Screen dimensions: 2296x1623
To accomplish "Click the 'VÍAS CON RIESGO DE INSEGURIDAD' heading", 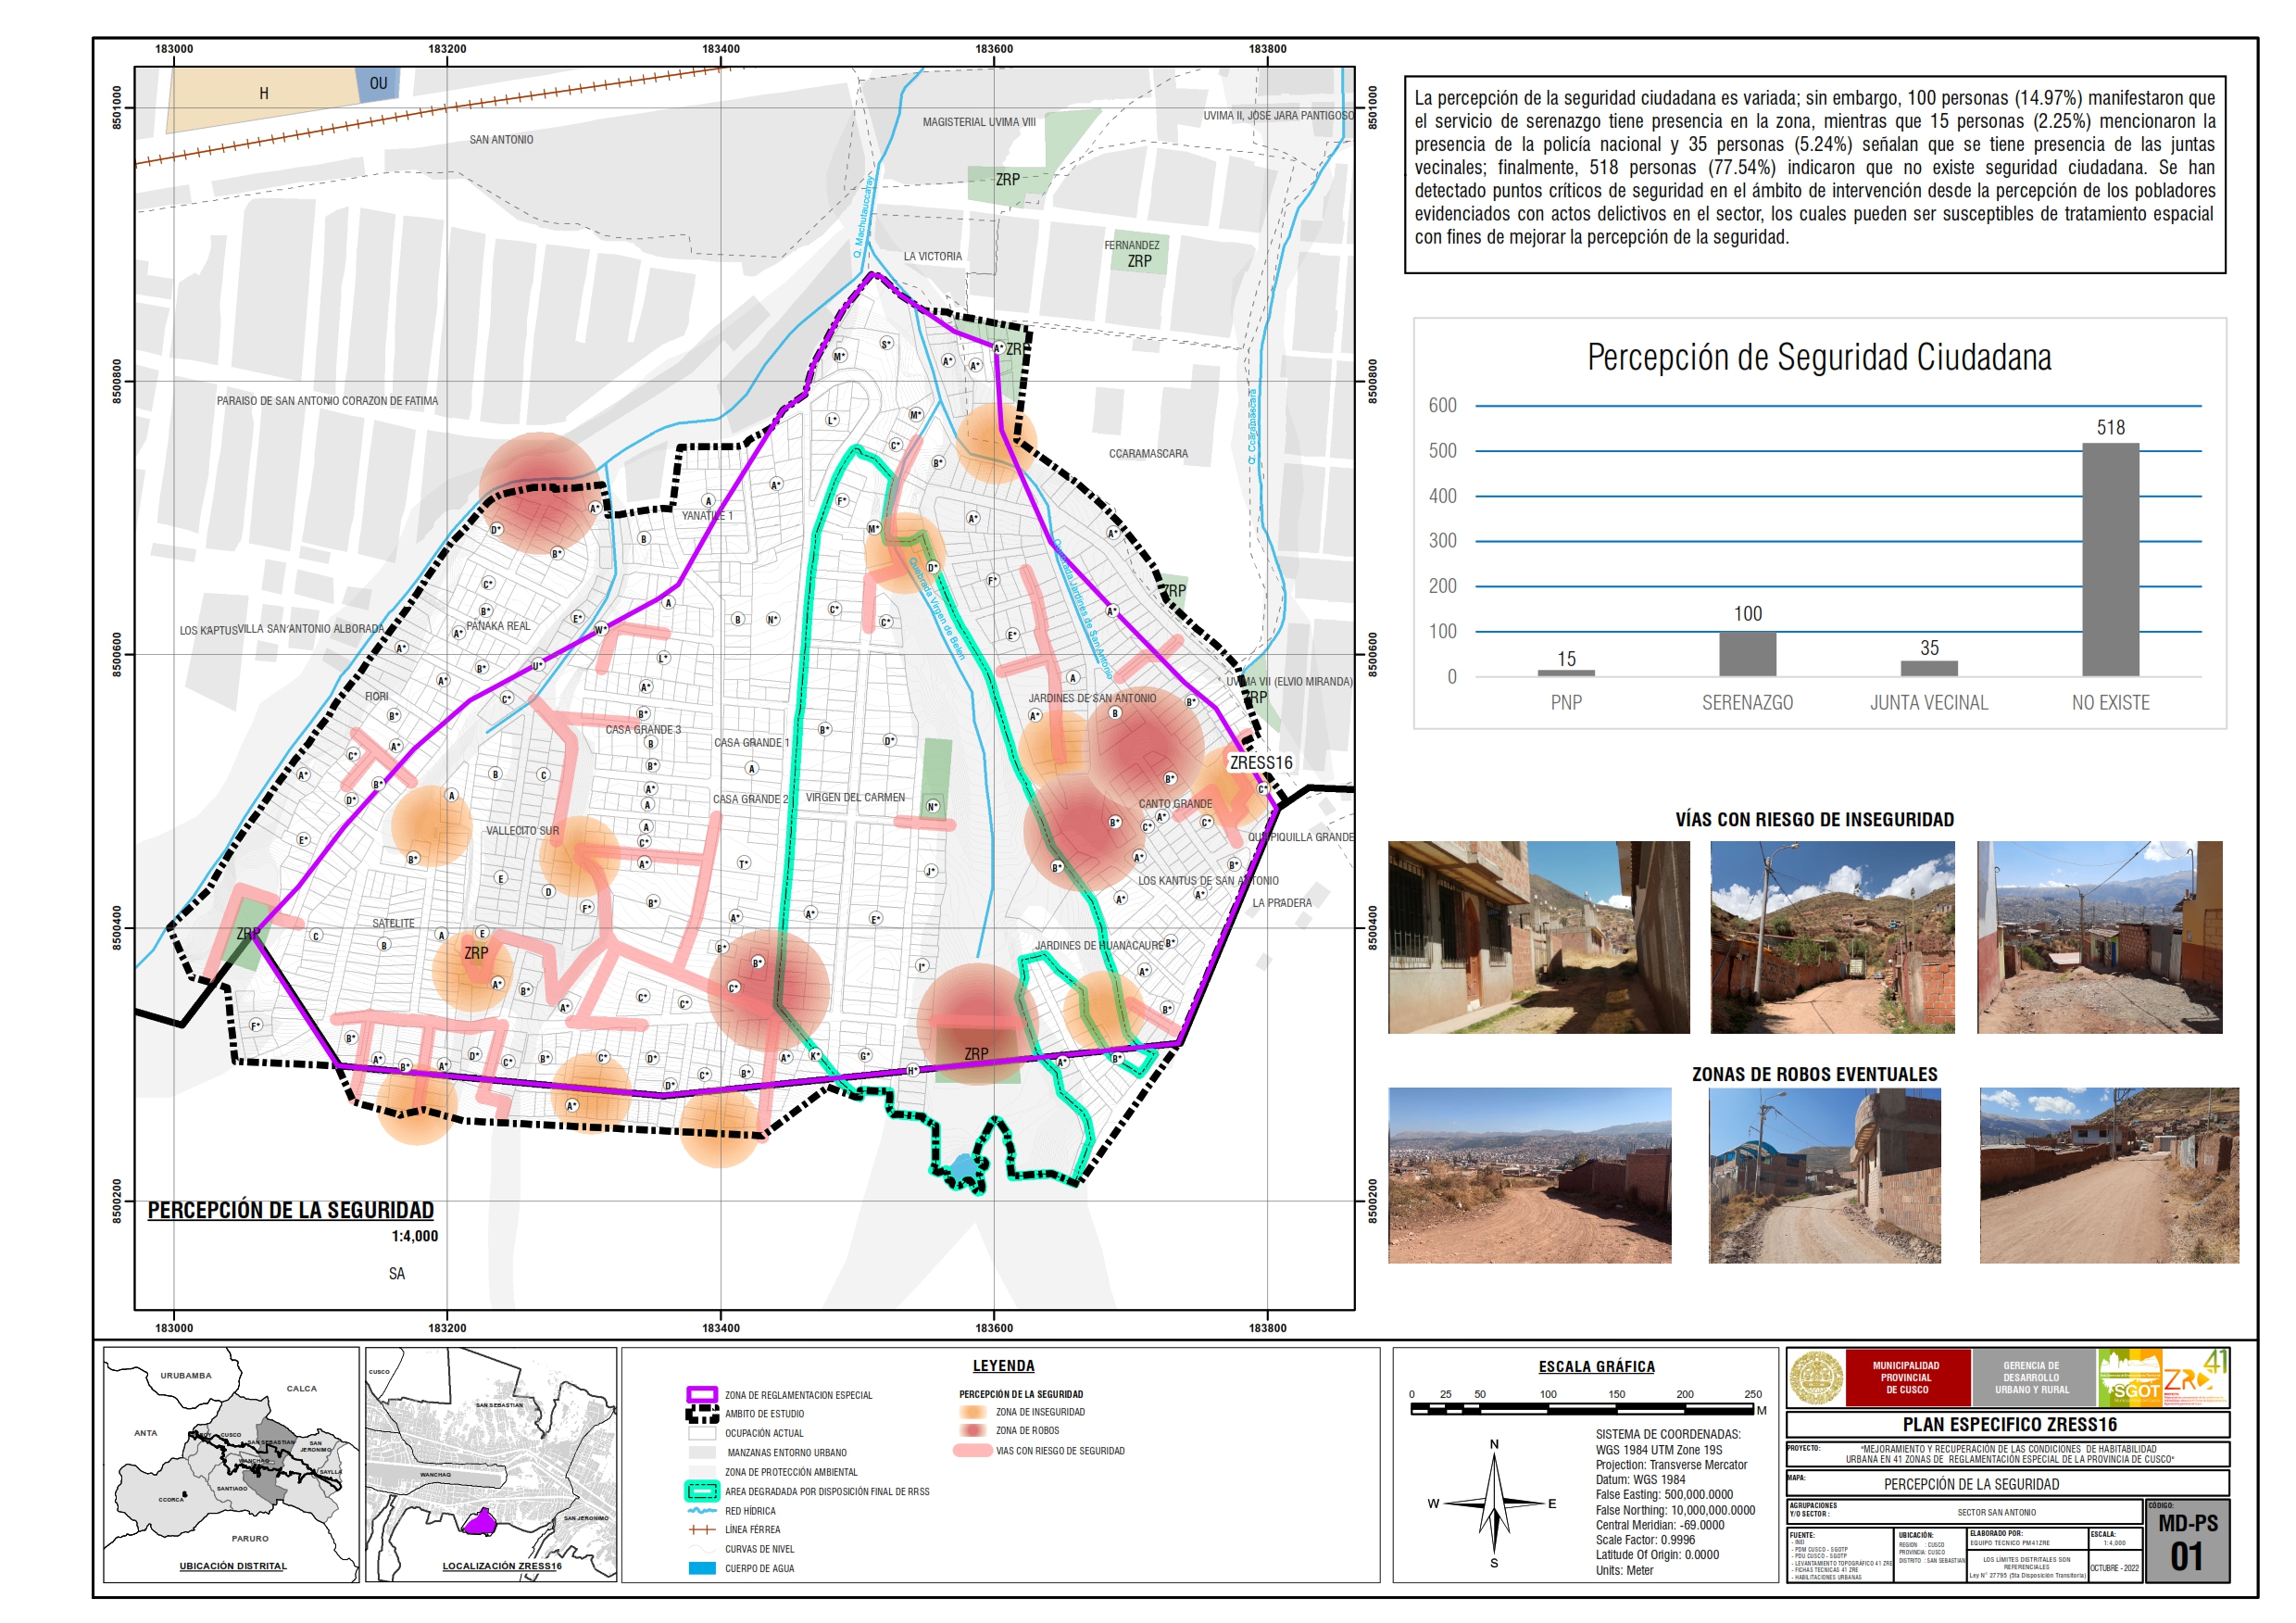I will (x=1814, y=819).
